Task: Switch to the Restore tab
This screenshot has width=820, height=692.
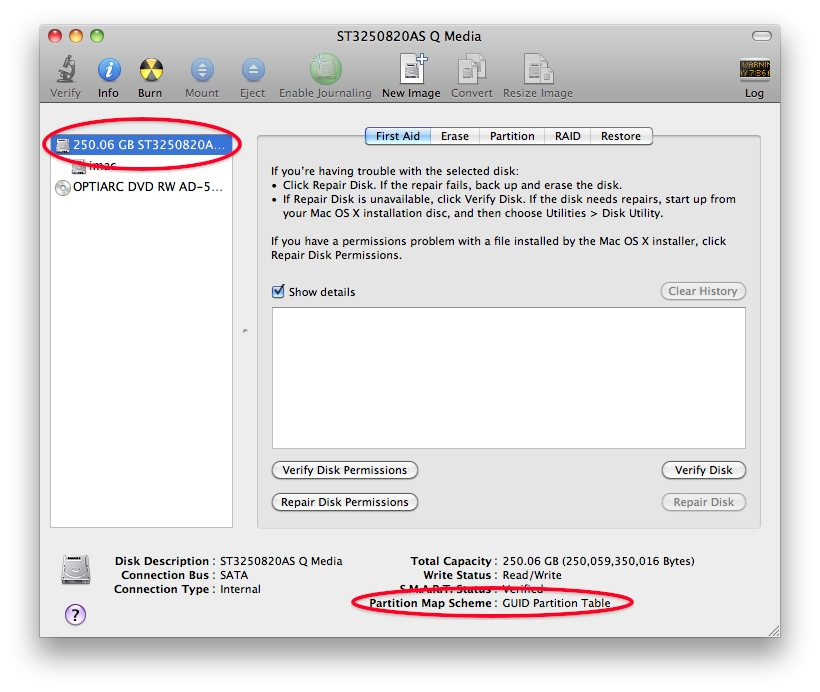Action: pyautogui.click(x=621, y=136)
